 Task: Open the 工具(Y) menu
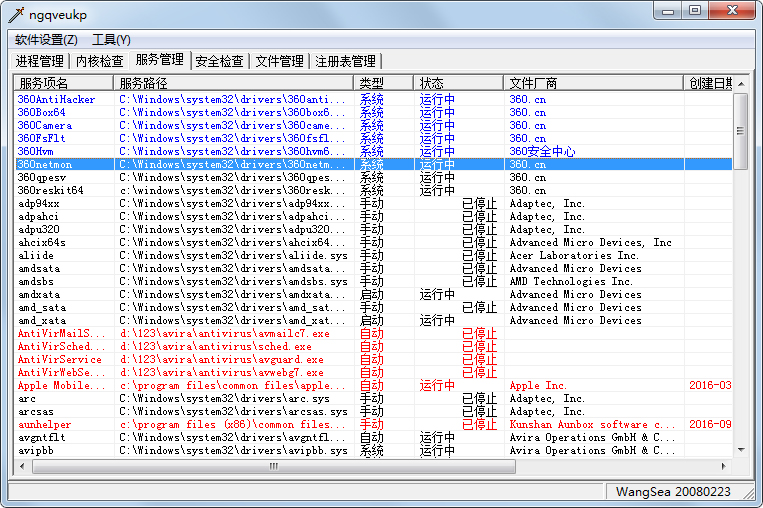111,40
